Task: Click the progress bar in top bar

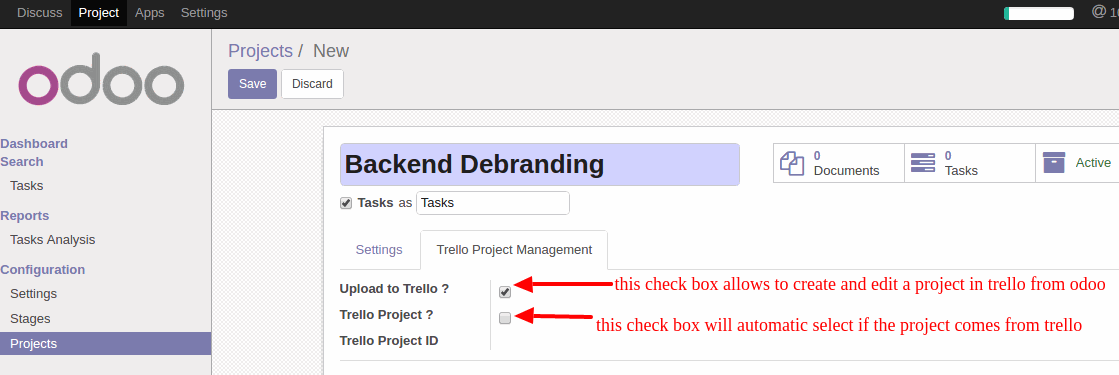Action: (1038, 13)
